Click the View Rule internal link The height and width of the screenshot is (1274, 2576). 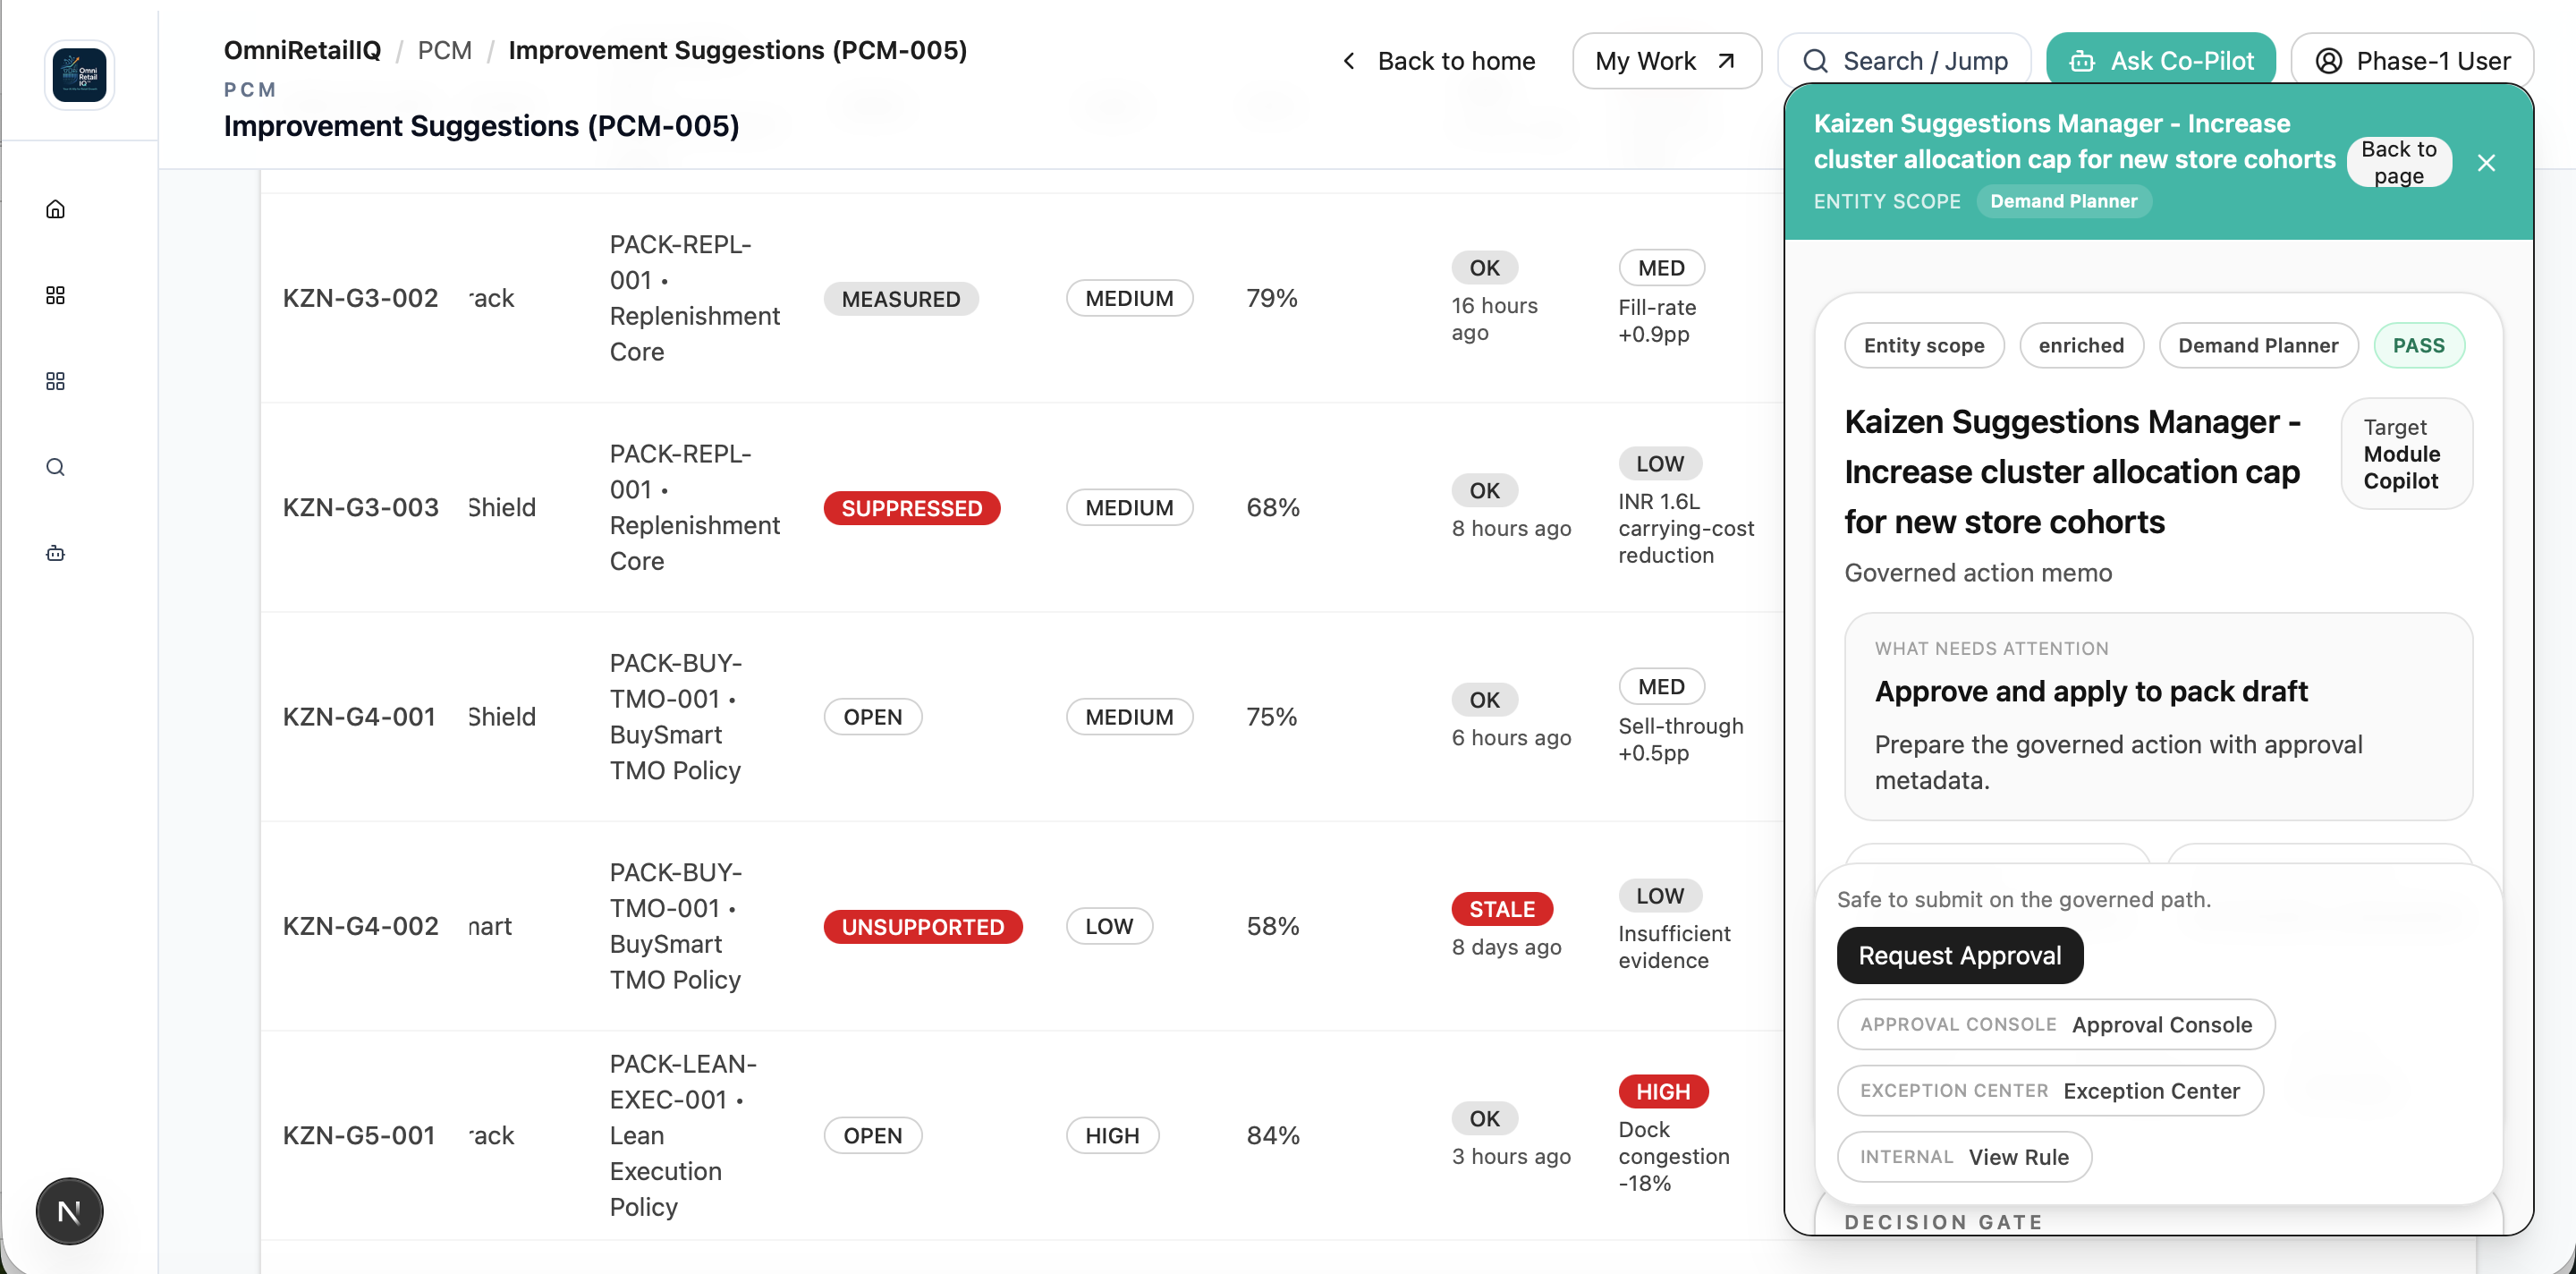(x=1964, y=1156)
